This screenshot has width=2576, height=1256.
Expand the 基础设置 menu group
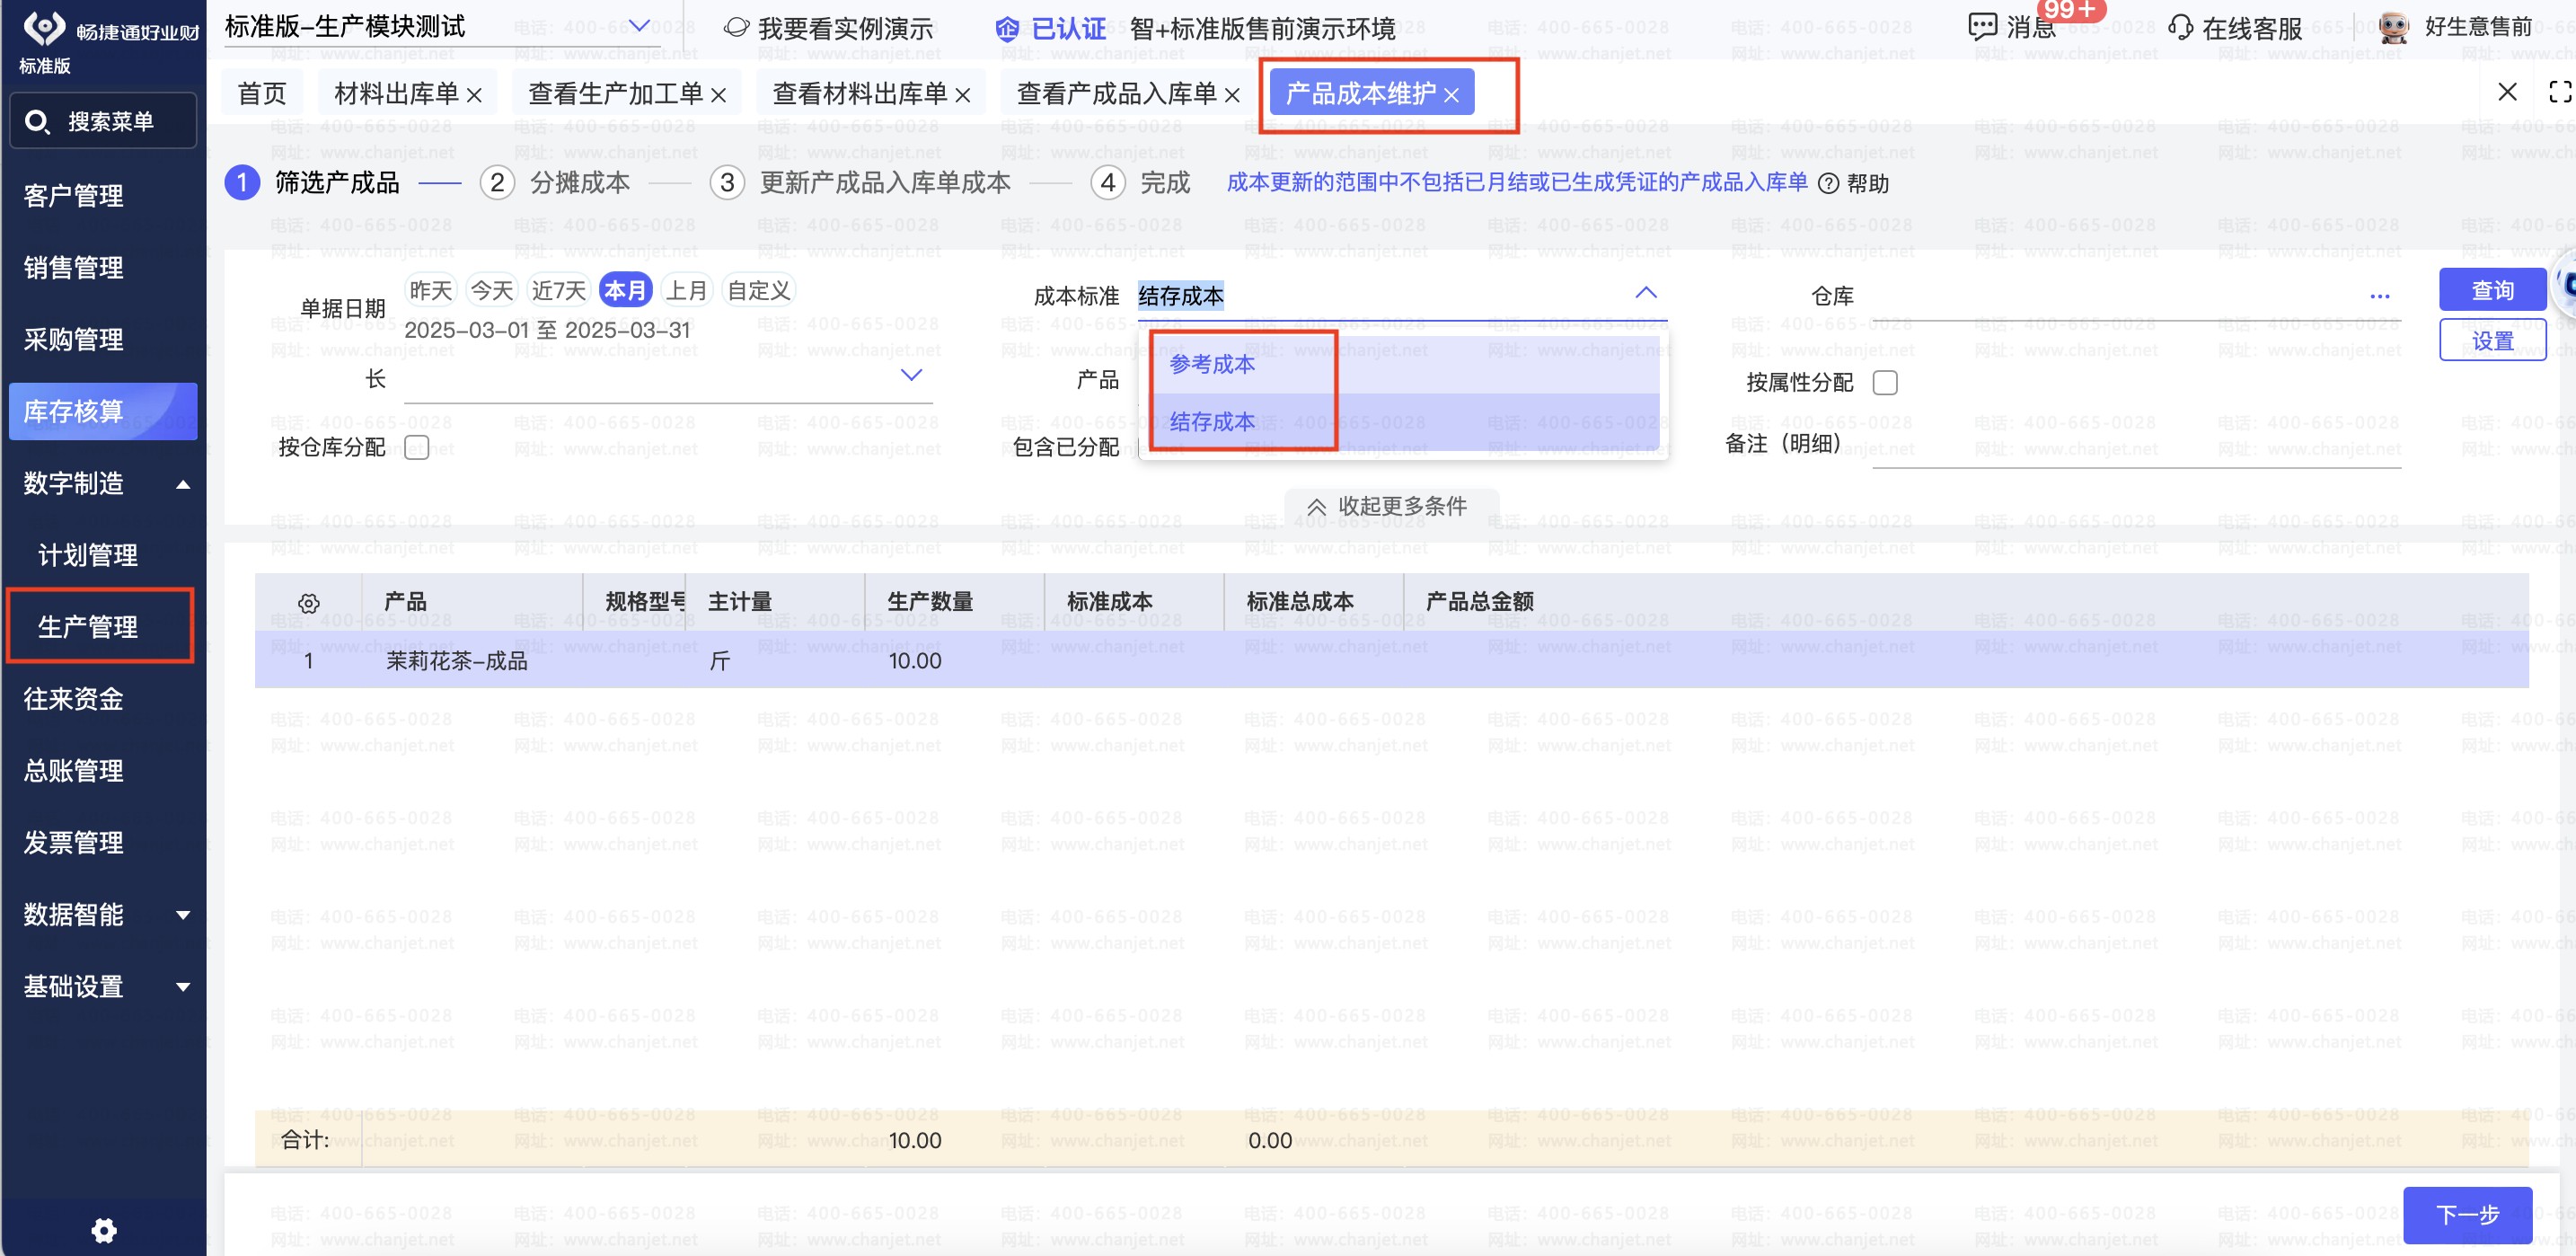[x=183, y=988]
